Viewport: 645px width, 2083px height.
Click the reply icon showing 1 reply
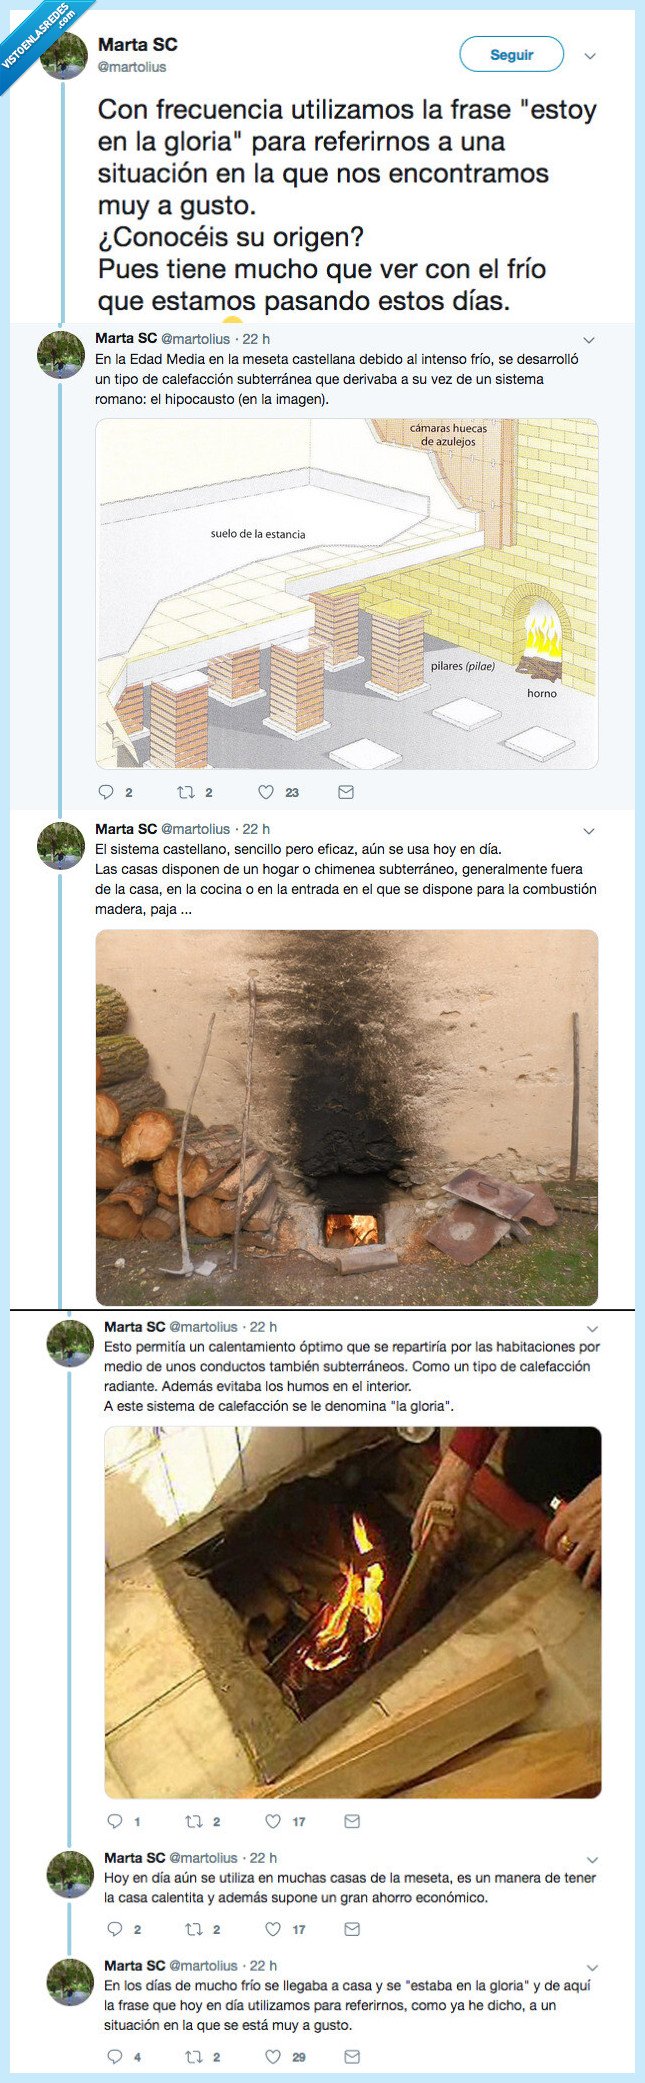pos(117,1821)
